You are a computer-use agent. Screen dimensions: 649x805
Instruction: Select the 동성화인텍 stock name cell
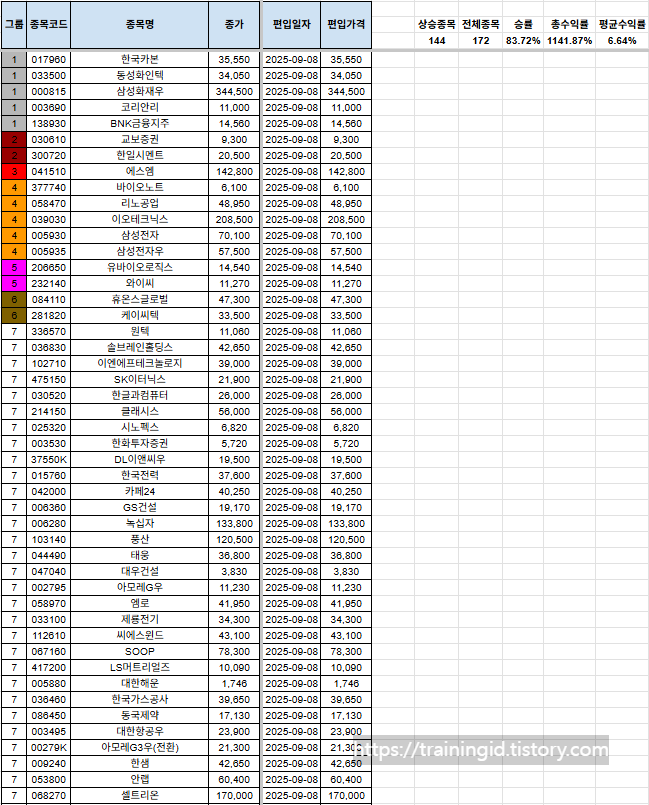click(x=140, y=75)
